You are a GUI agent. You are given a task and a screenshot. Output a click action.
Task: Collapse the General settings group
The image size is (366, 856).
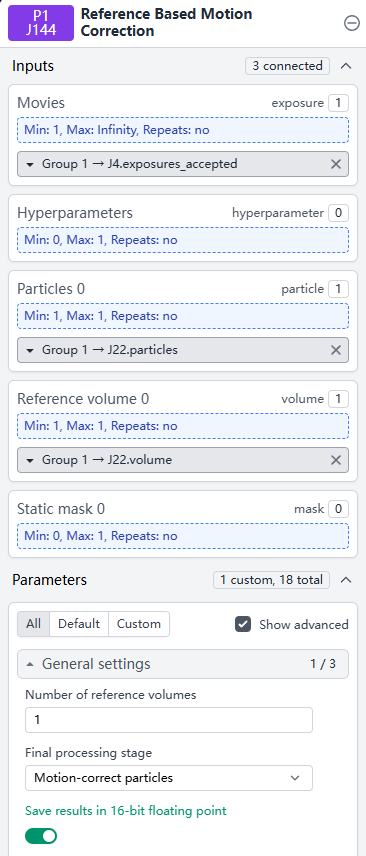point(183,664)
